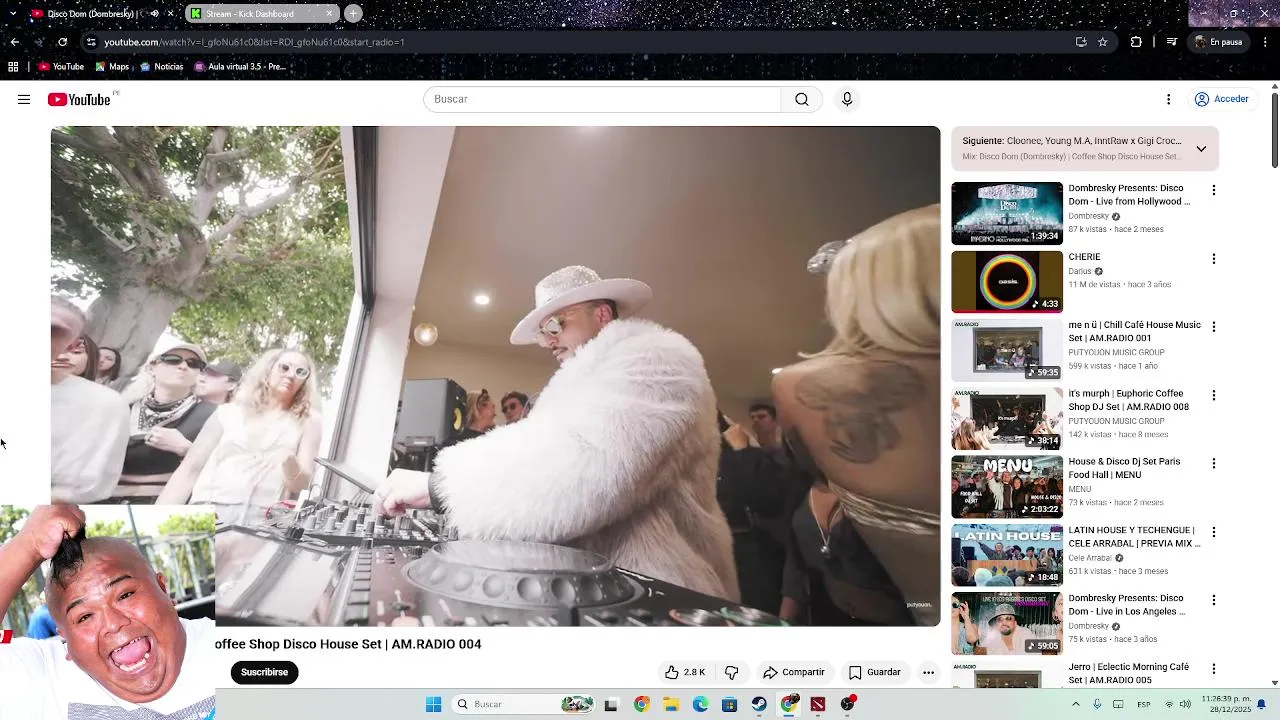Image resolution: width=1280 pixels, height=720 pixels.
Task: Close the Kick Dashboard tab
Action: 329,14
